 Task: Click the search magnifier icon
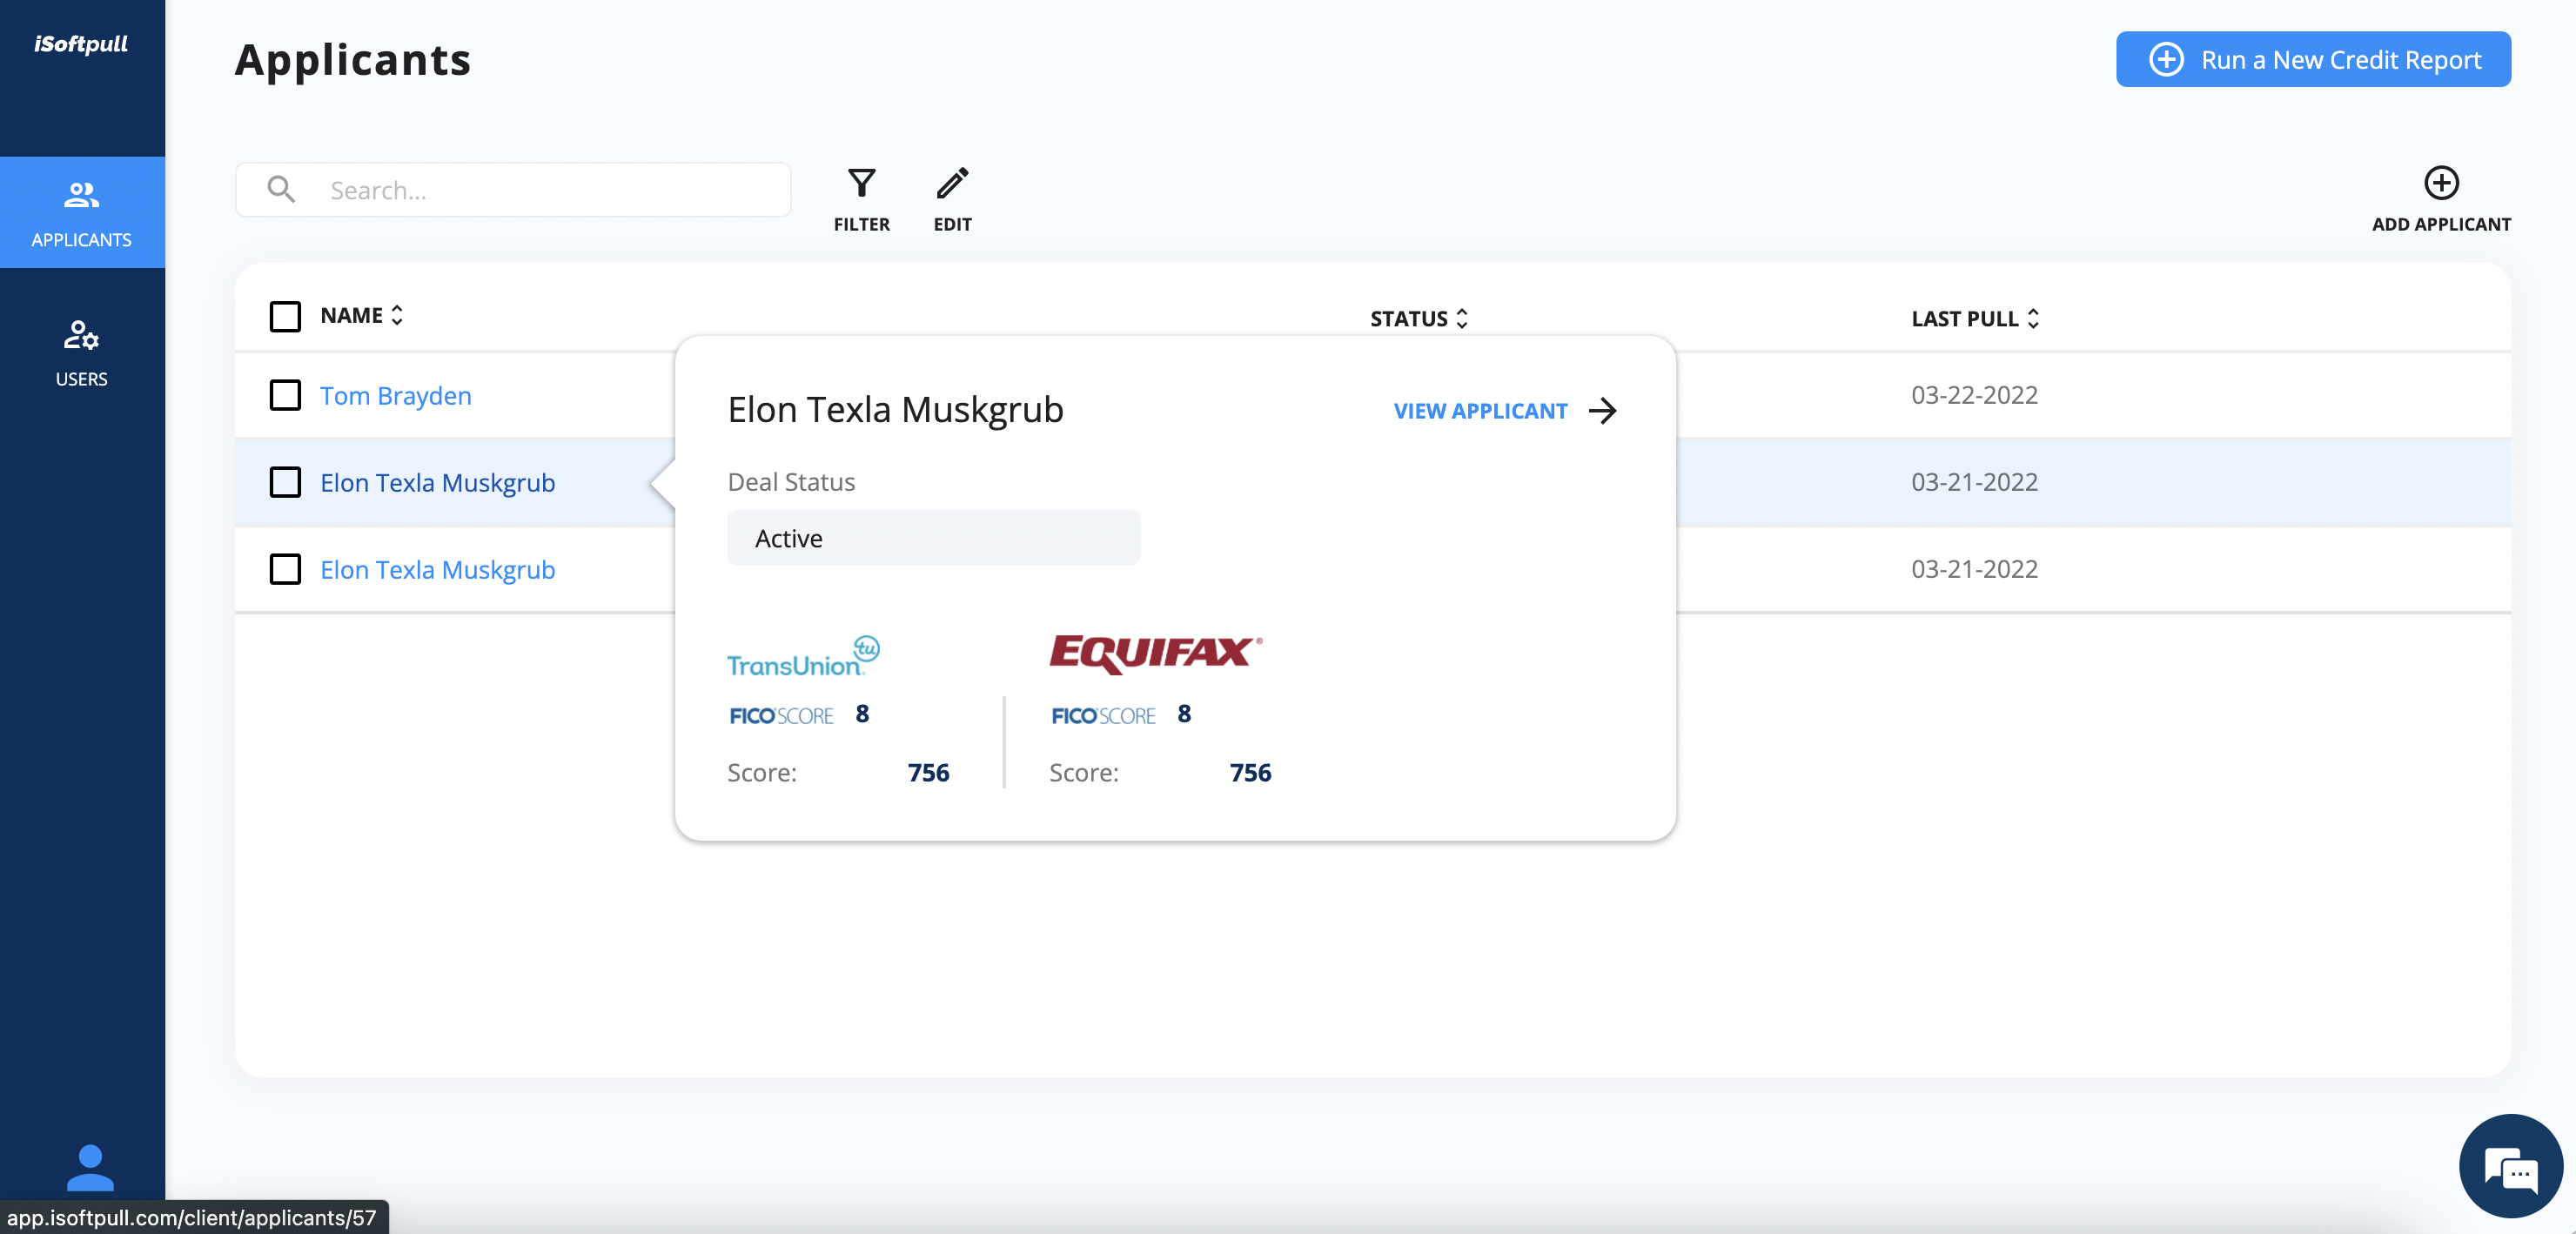click(281, 190)
